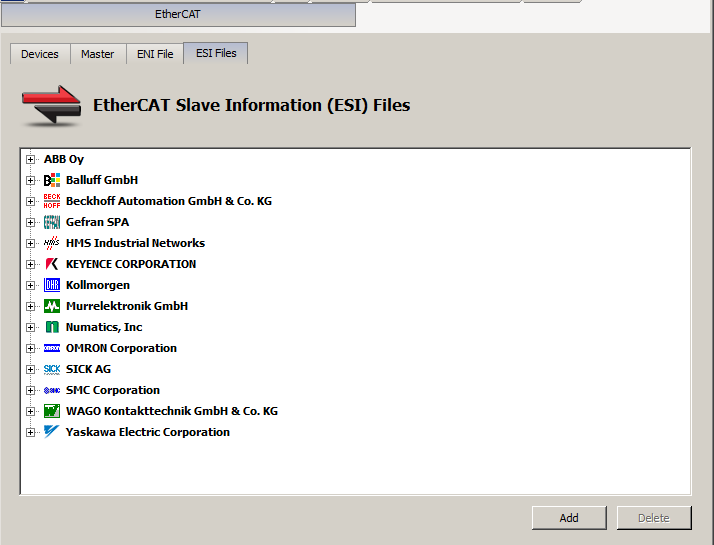Click the Balluff GmbH vendor logo icon

(x=52, y=180)
